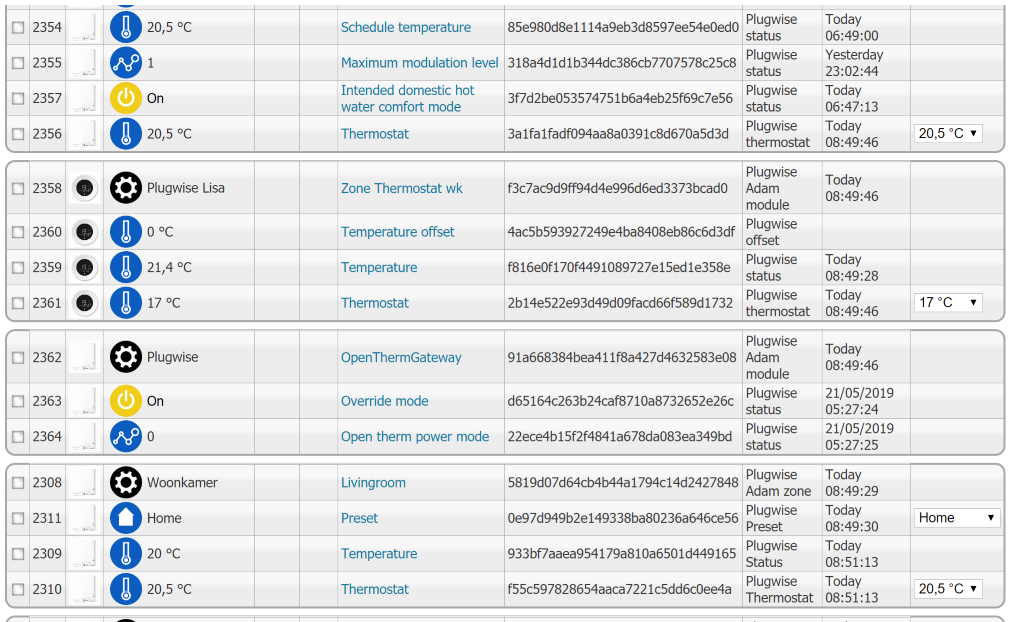1011x622 pixels.
Task: Select the checkbox for device 2362
Action: point(18,357)
